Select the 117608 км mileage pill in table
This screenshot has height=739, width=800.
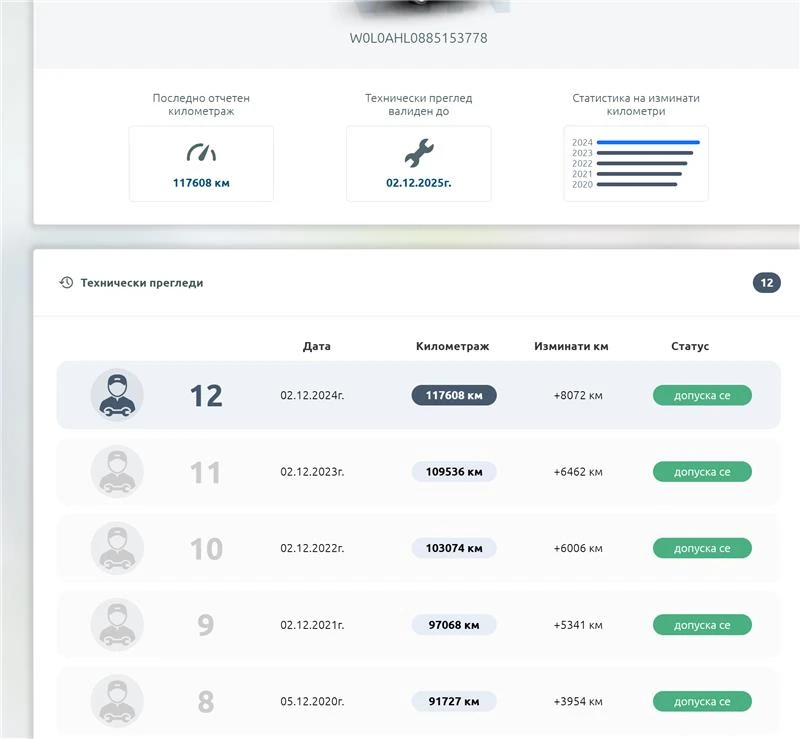[454, 395]
